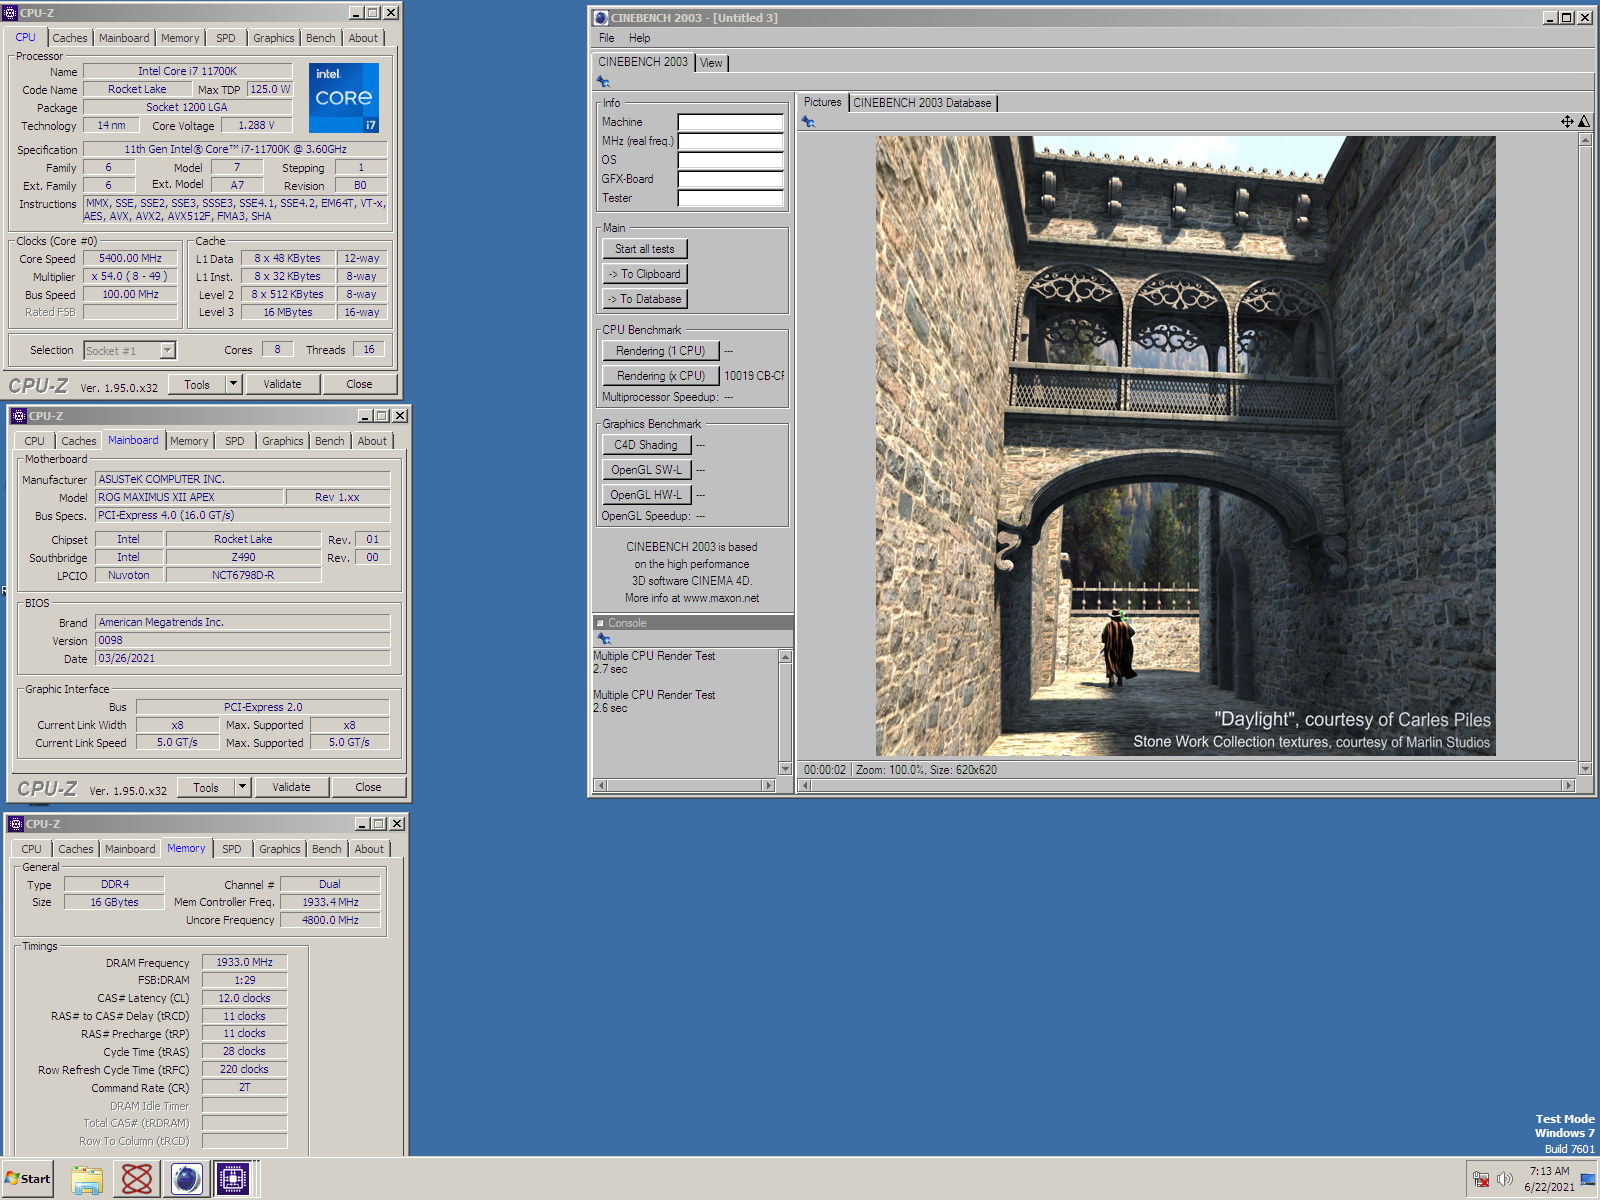
Task: Click the Intel Core i7 logo in CPU-Z
Action: pos(344,98)
